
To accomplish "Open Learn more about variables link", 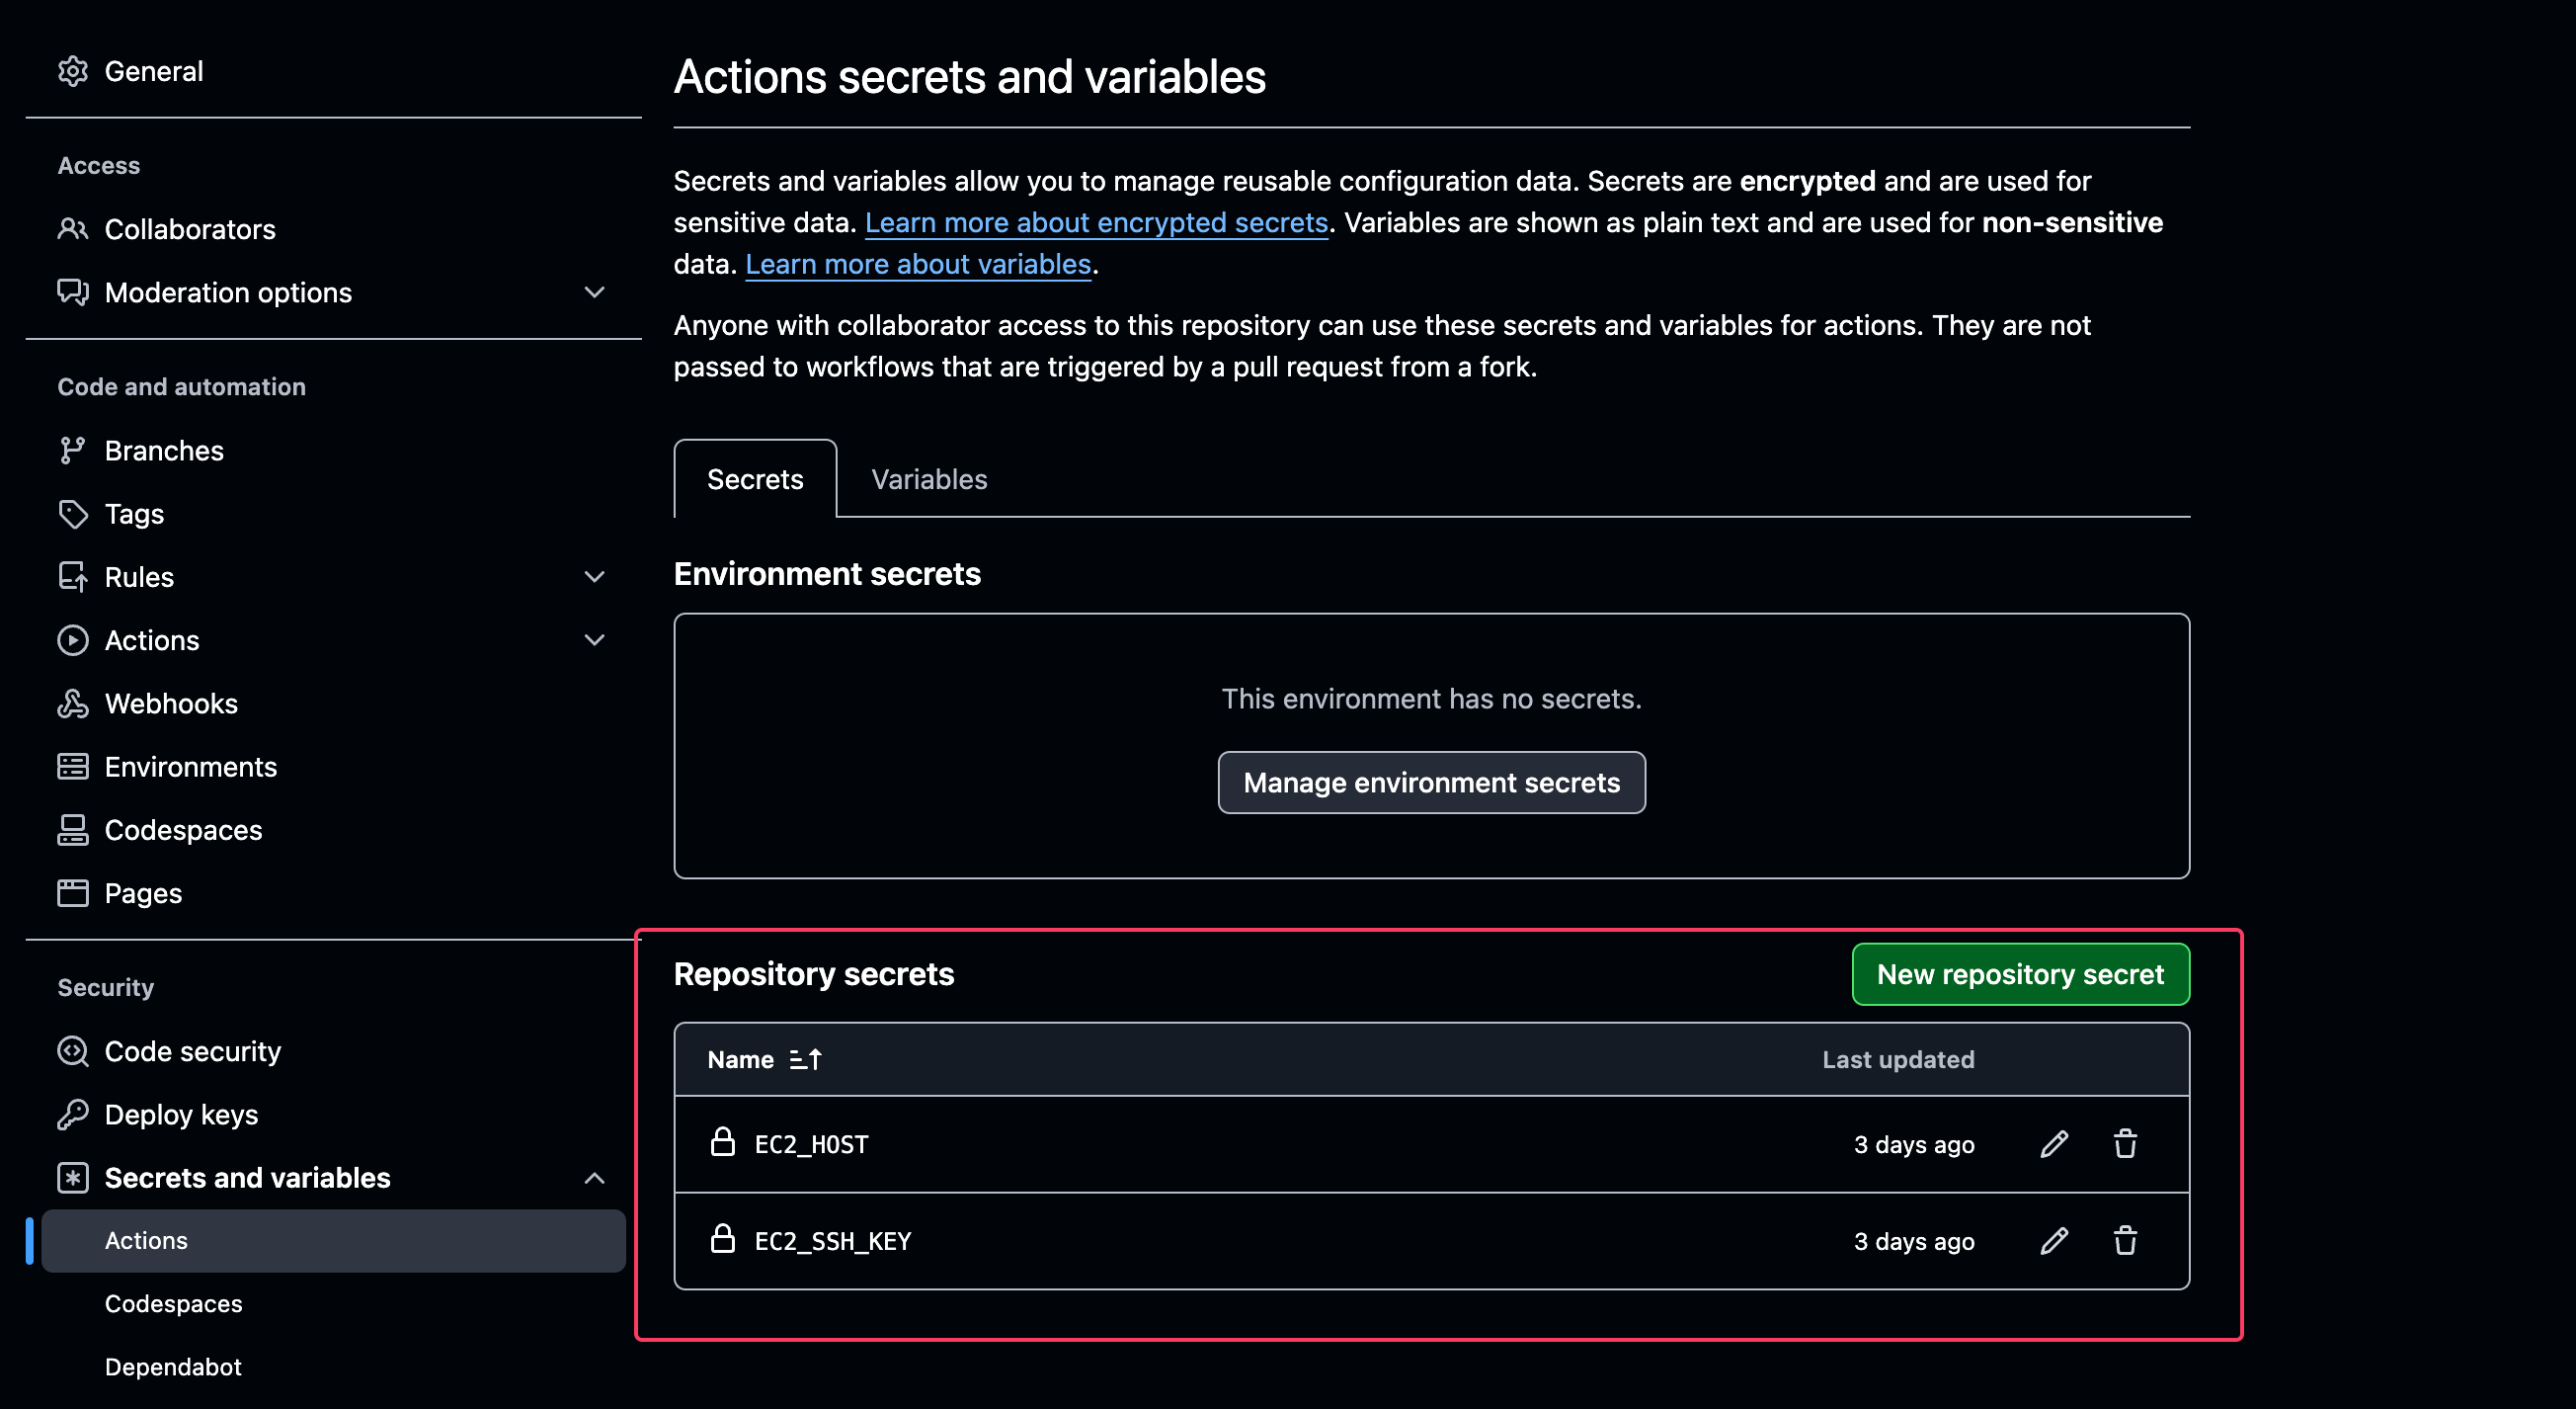I will (x=917, y=264).
